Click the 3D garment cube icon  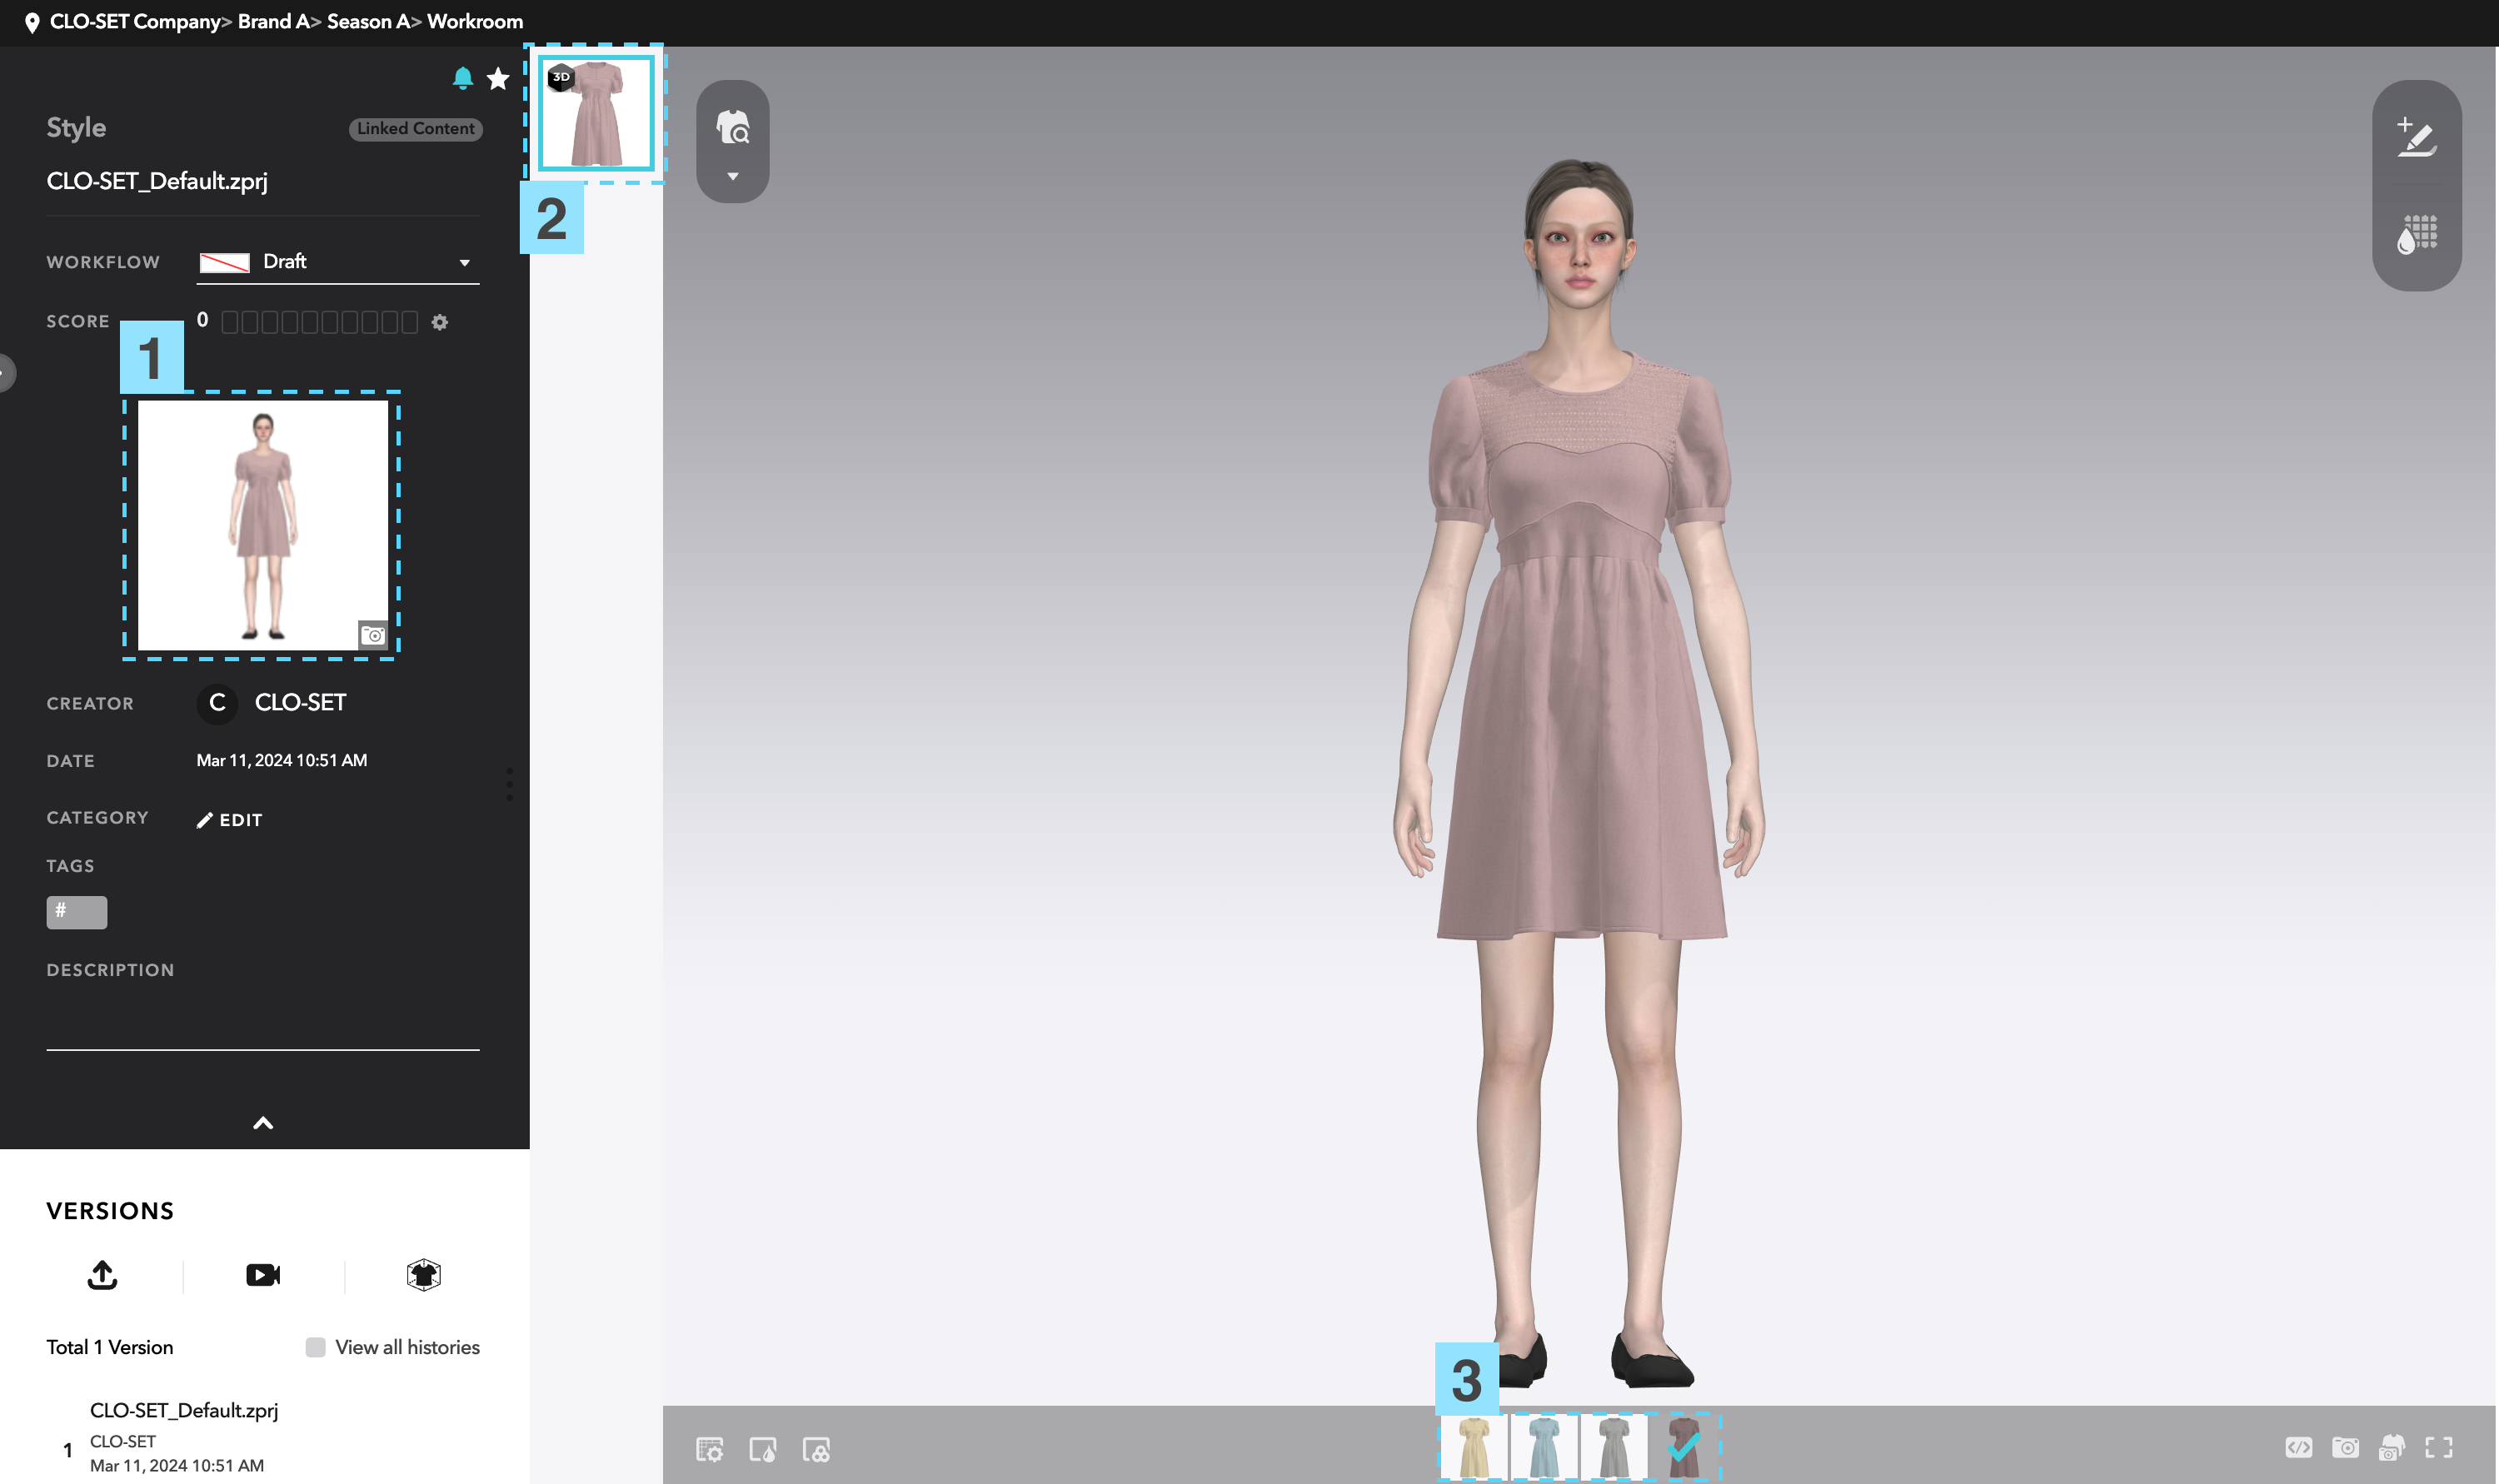click(x=424, y=1275)
